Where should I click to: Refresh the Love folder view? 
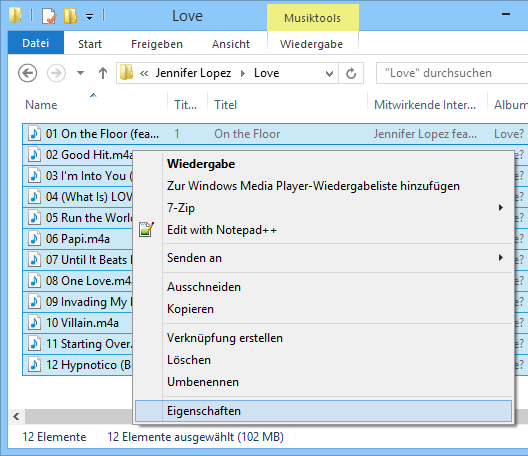pyautogui.click(x=351, y=73)
